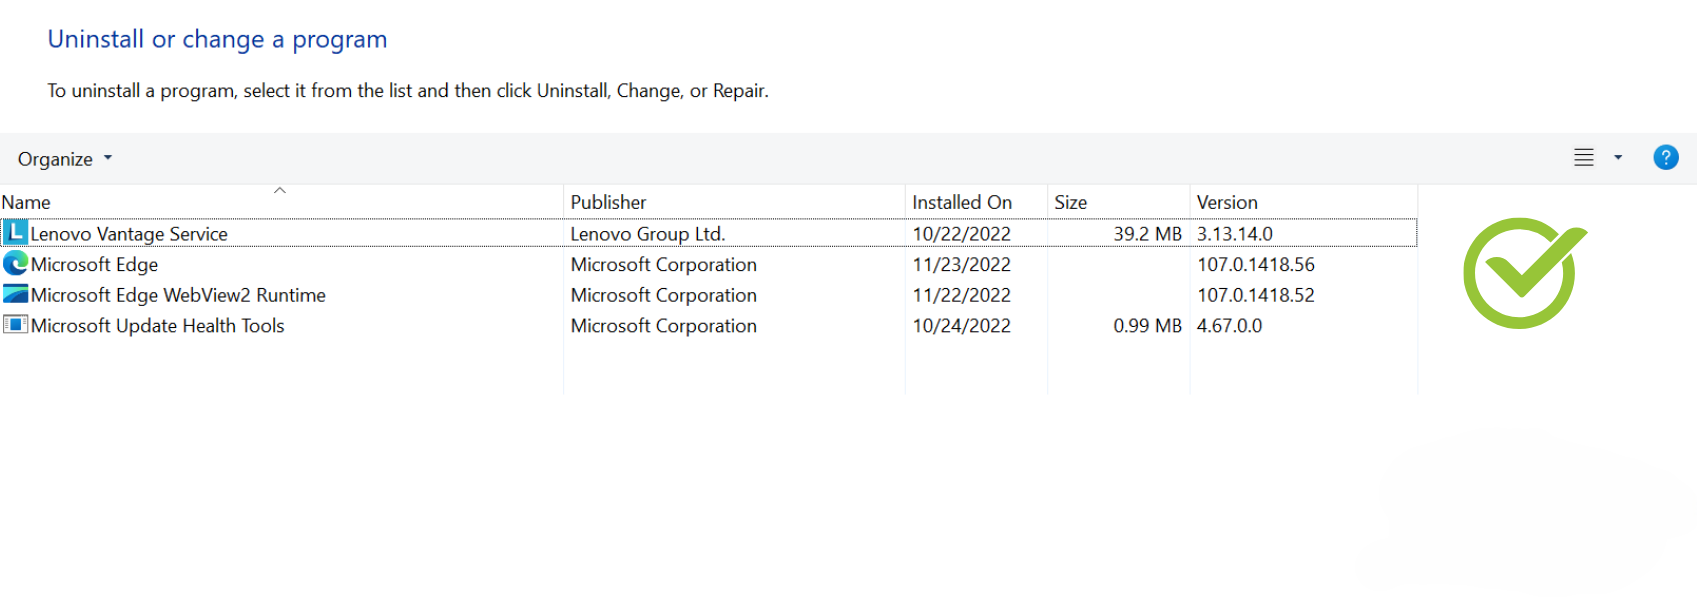Screen dimensions: 1697x606
Task: Open help with the blue question mark
Action: 1665,158
